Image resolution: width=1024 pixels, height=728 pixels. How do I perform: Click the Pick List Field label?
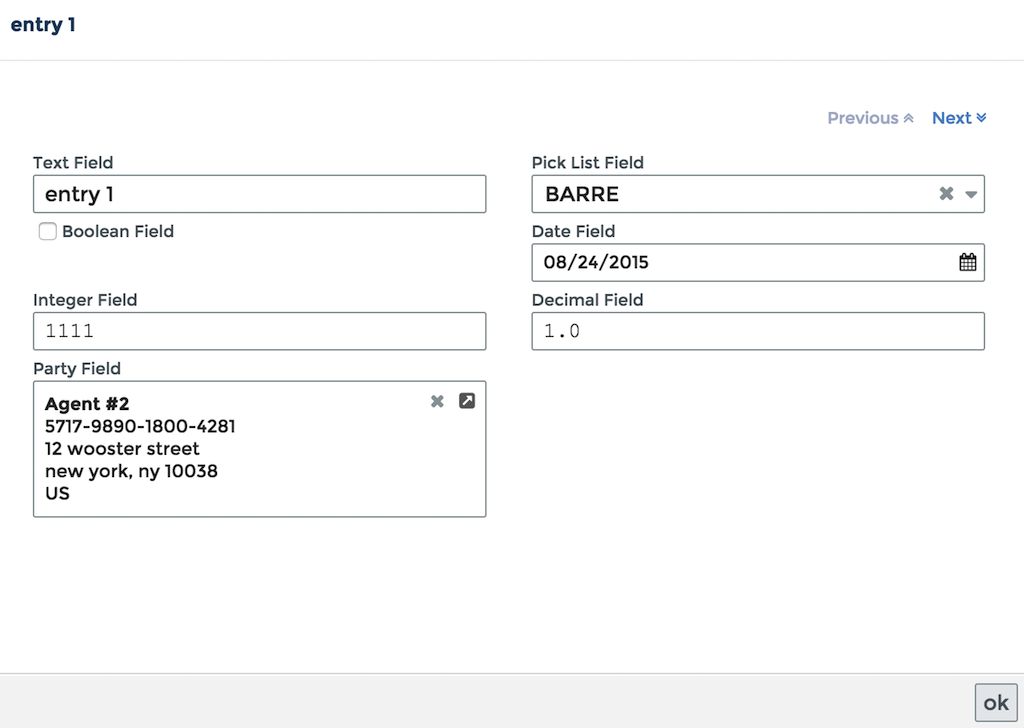pos(588,163)
